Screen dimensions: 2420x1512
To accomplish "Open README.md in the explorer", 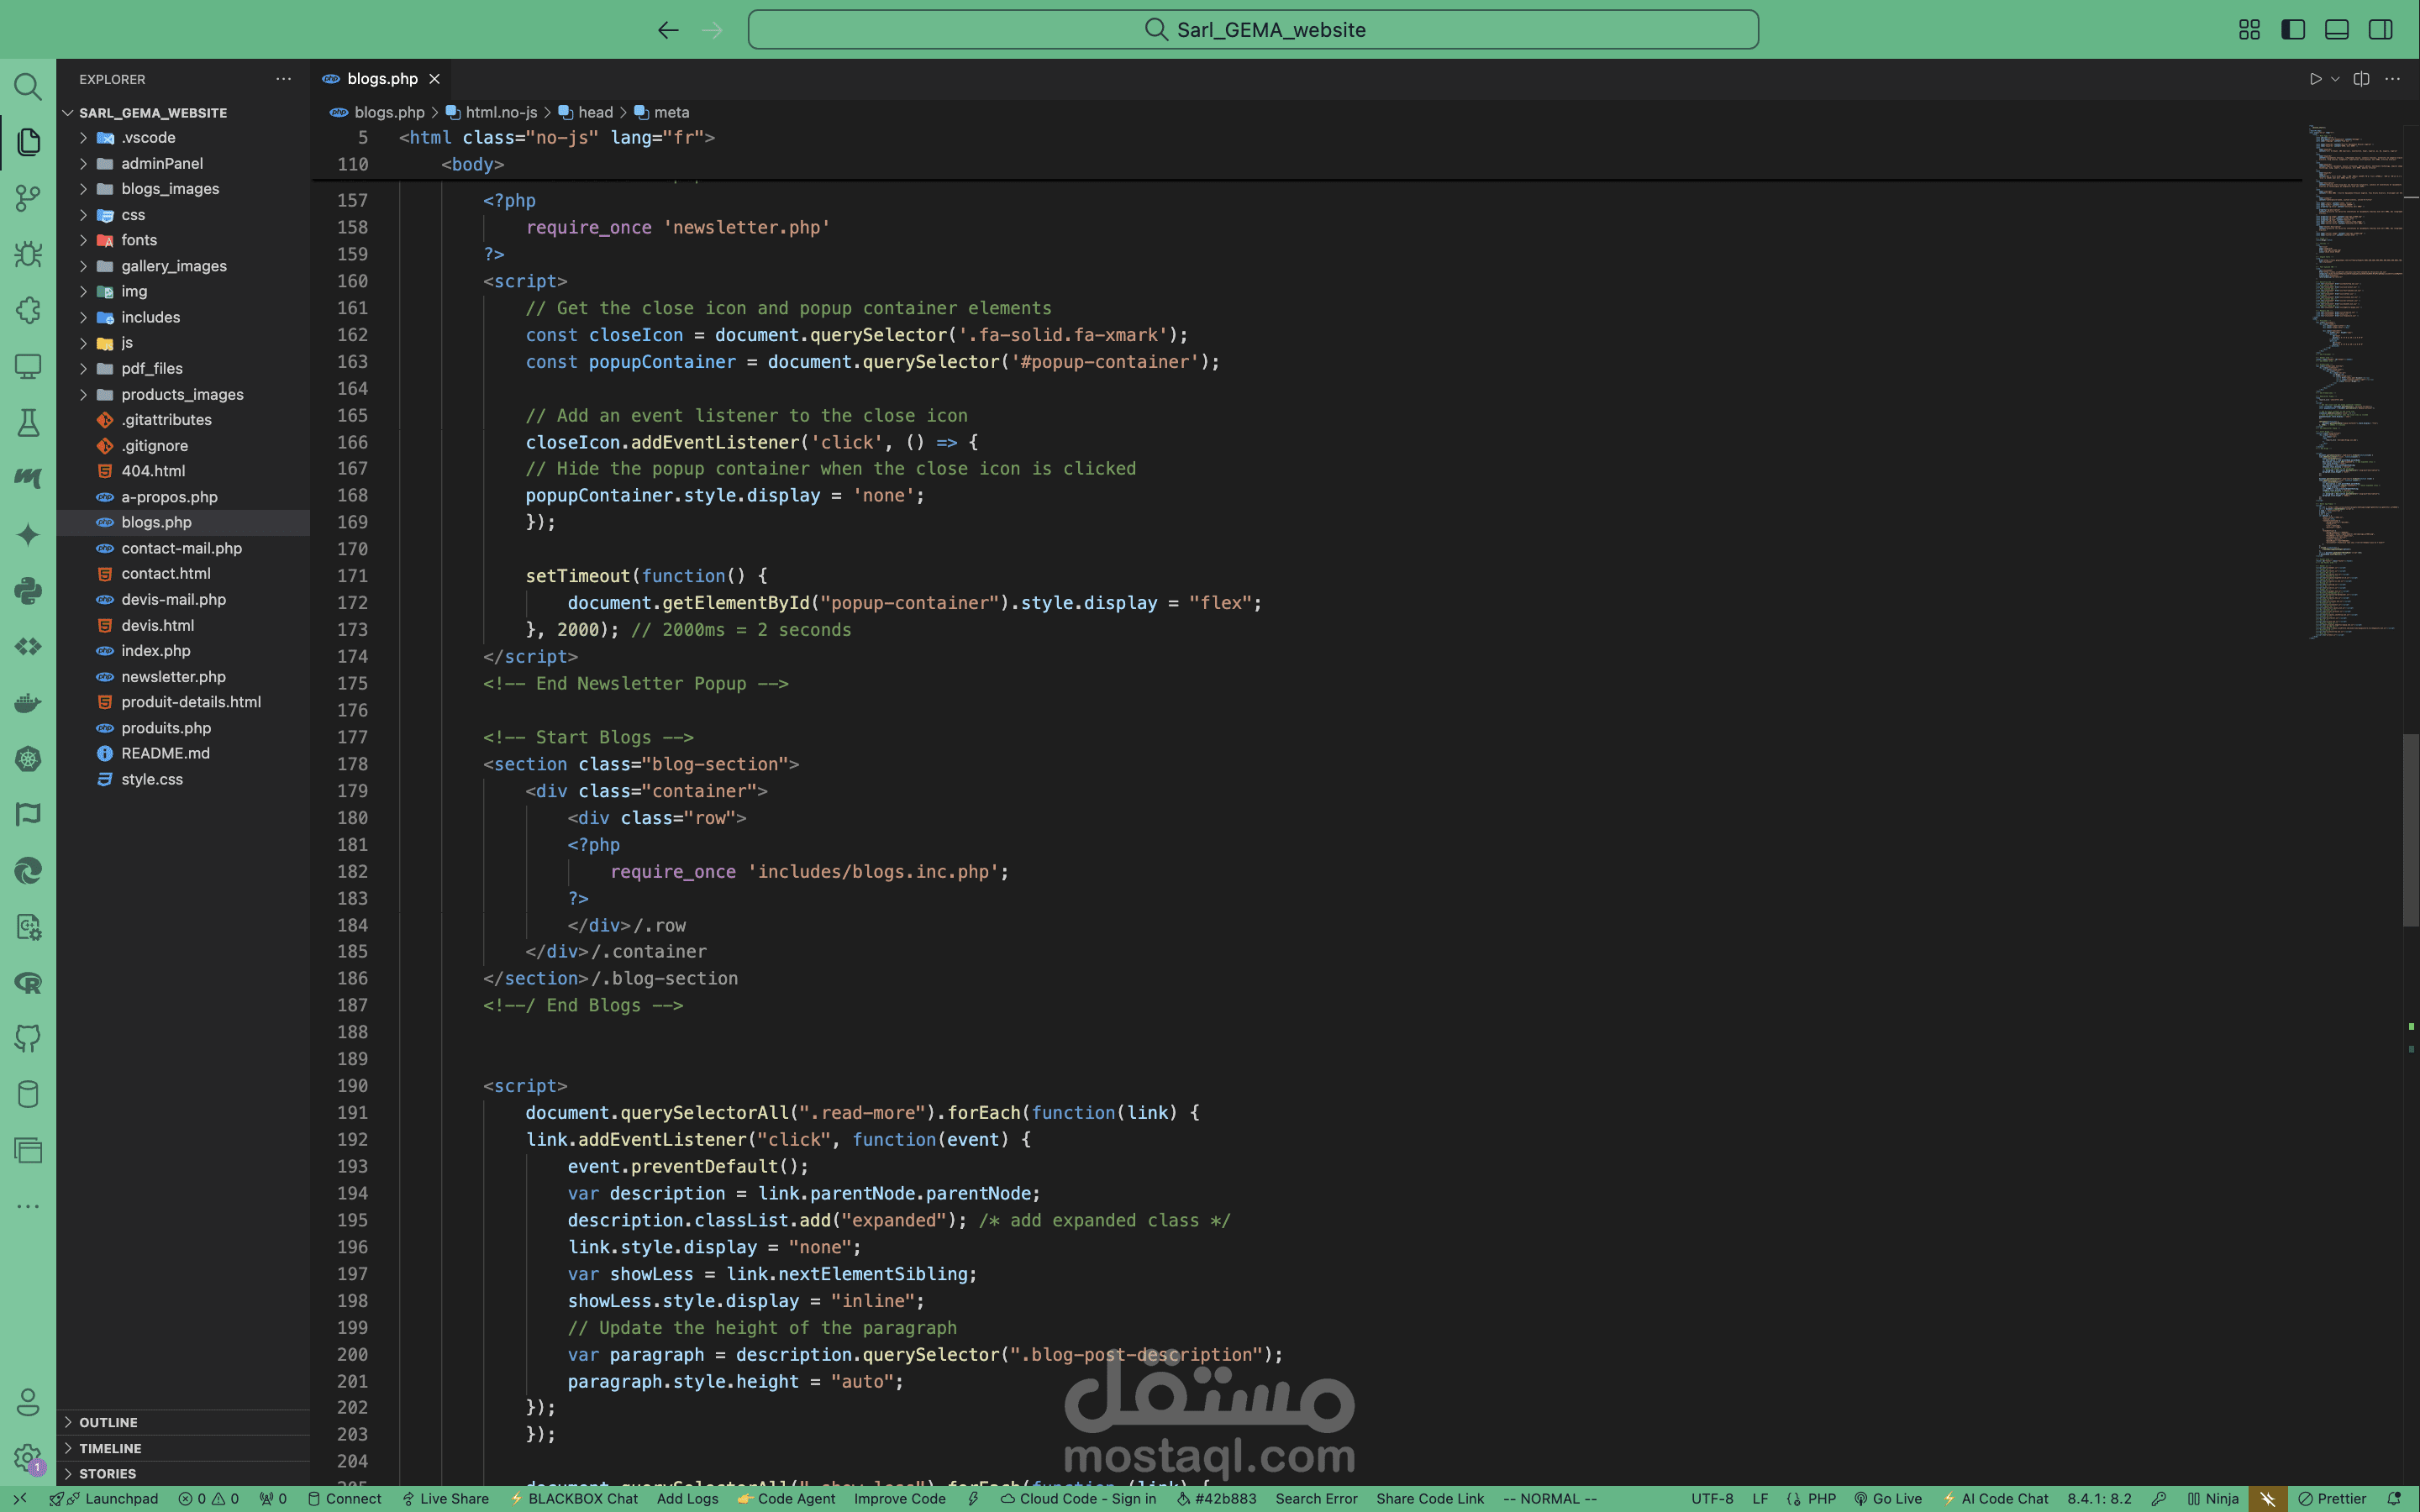I will (x=183, y=753).
